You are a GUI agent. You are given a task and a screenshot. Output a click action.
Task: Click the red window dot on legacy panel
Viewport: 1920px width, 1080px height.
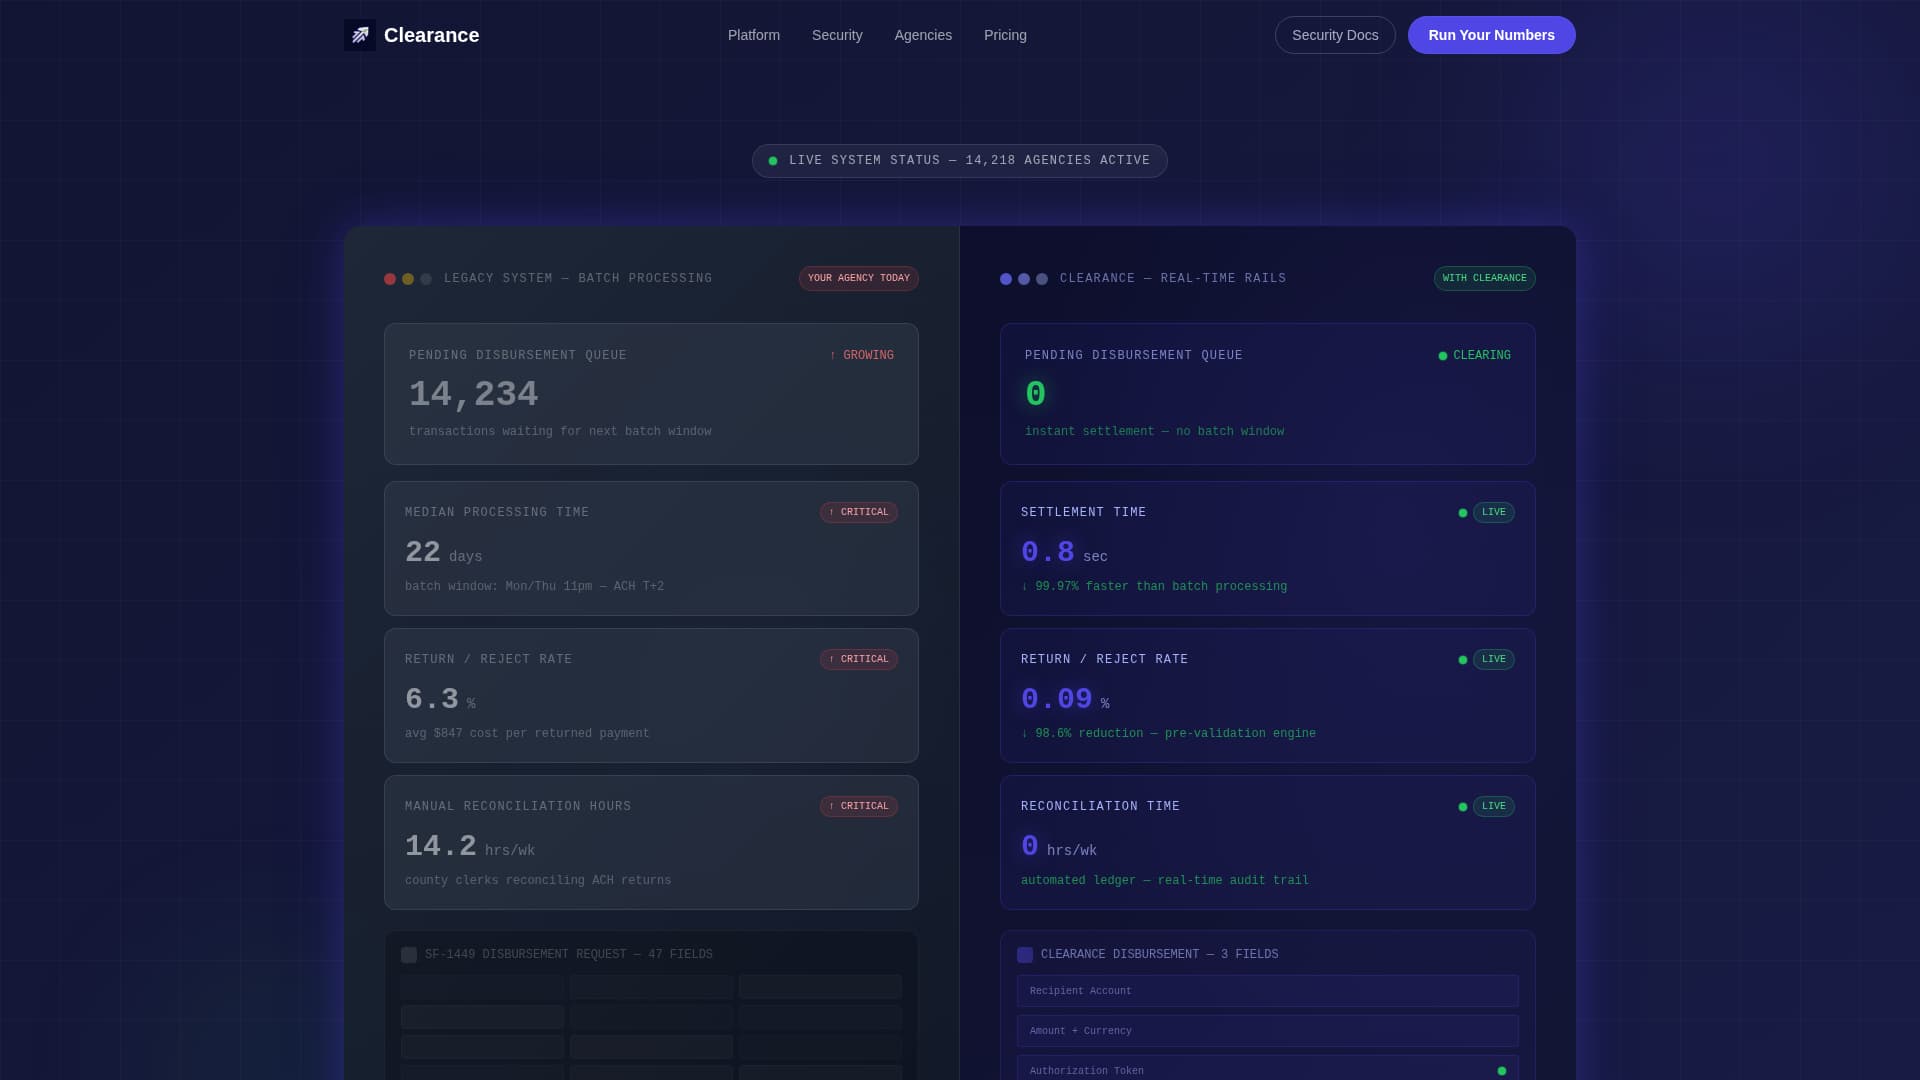[389, 279]
